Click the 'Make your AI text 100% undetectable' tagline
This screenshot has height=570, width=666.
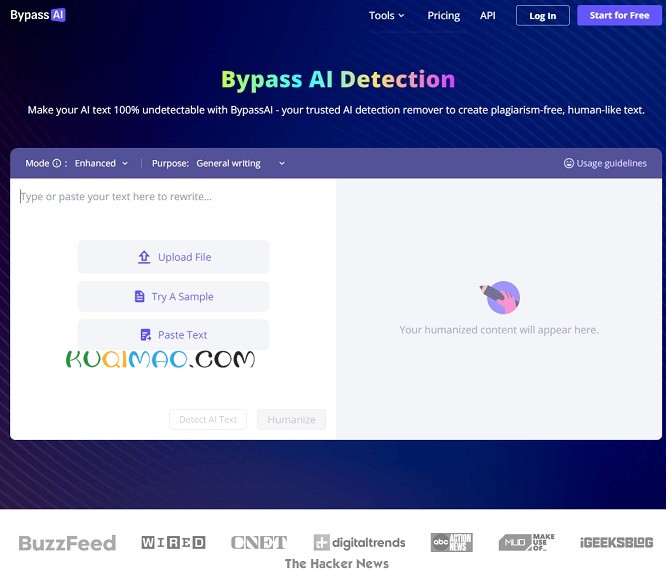click(336, 110)
